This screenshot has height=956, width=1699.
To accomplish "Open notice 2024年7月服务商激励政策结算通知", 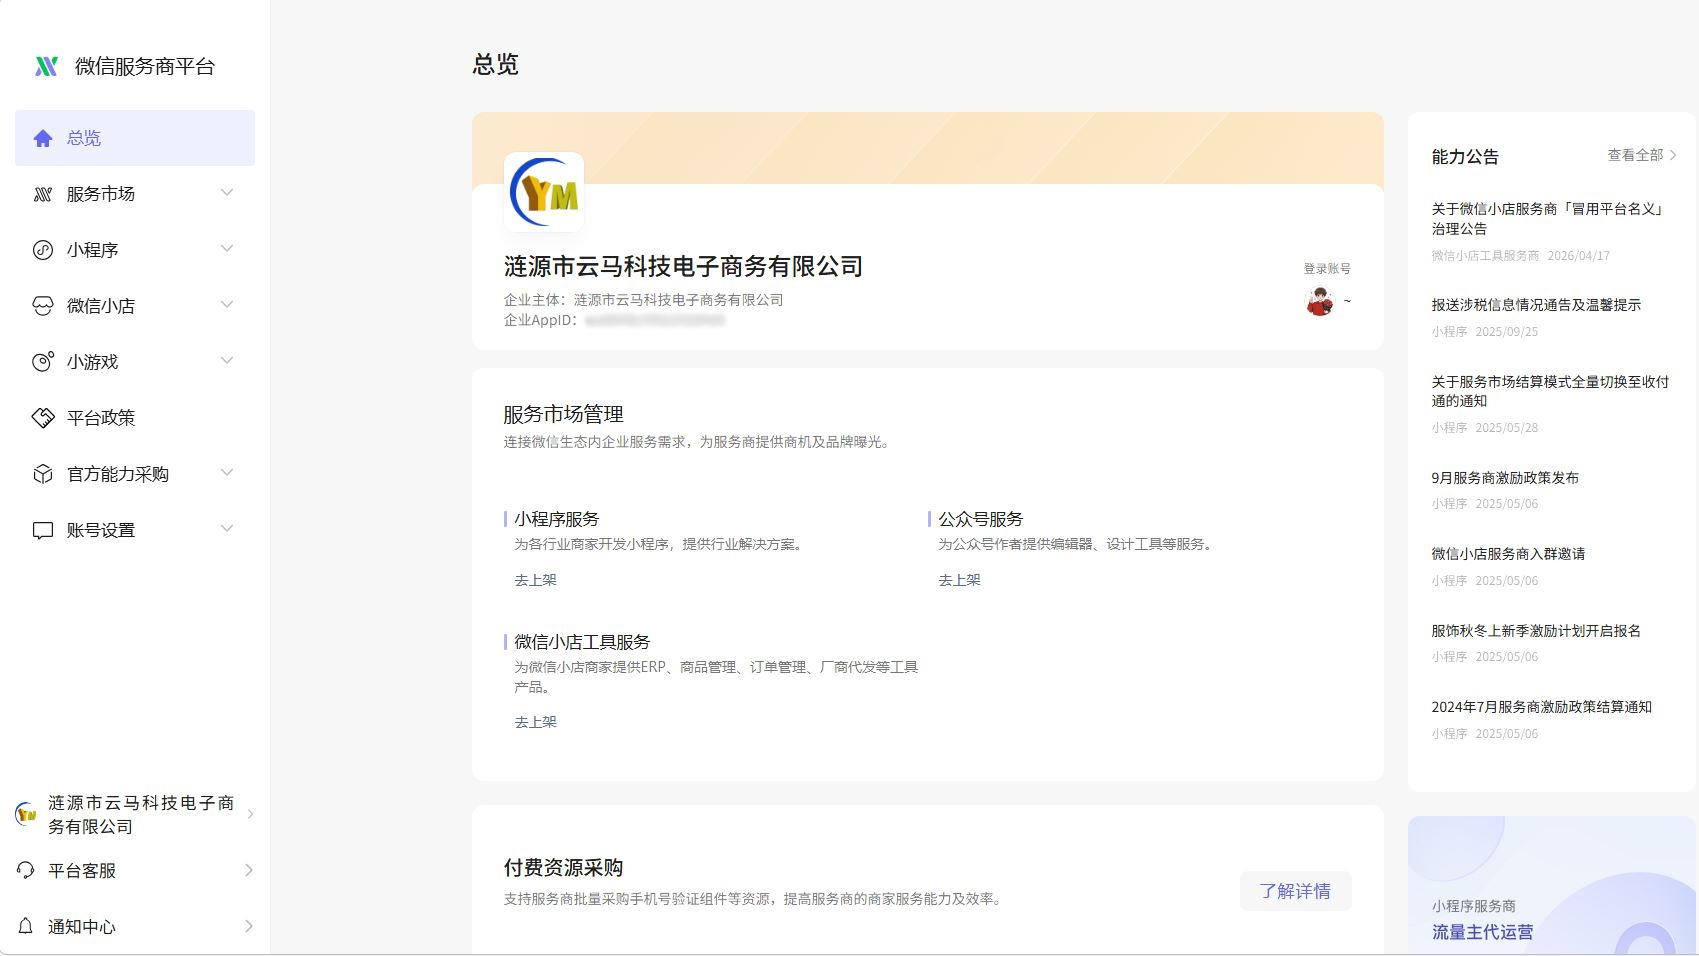I will click(1541, 707).
